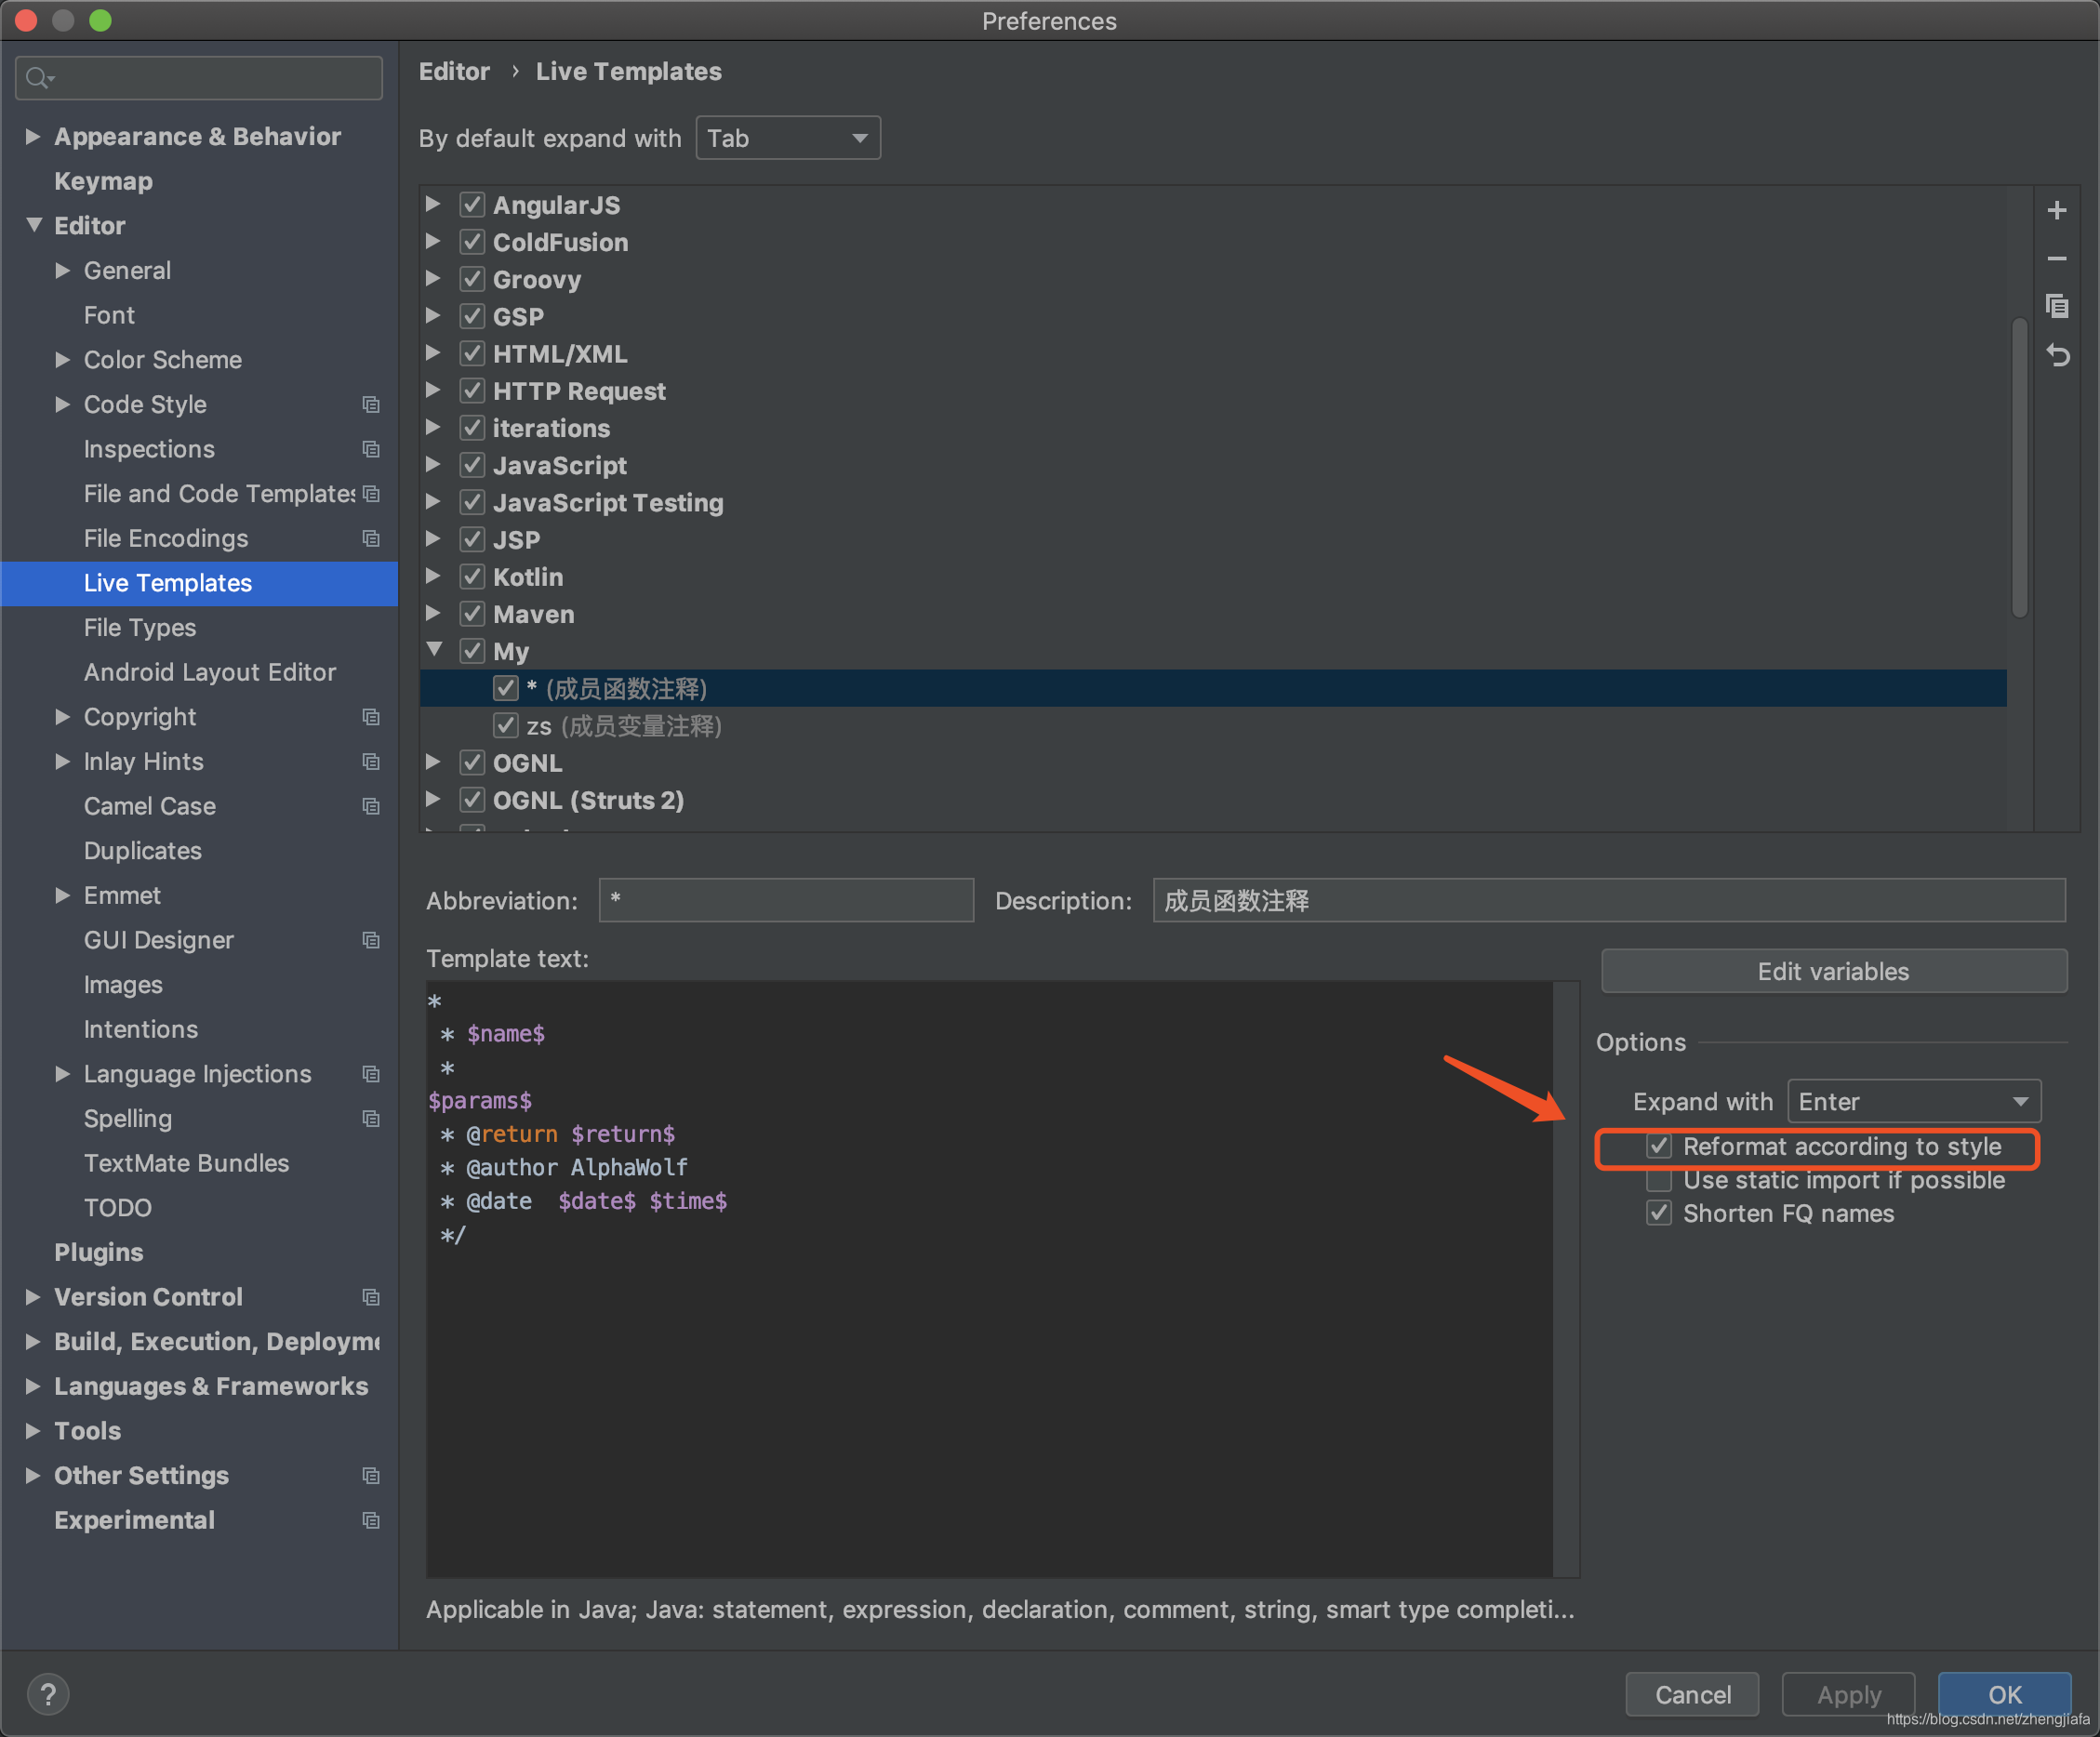Open the Expand with Enter dropdown
Viewport: 2100px width, 1737px height.
pyautogui.click(x=1914, y=1101)
